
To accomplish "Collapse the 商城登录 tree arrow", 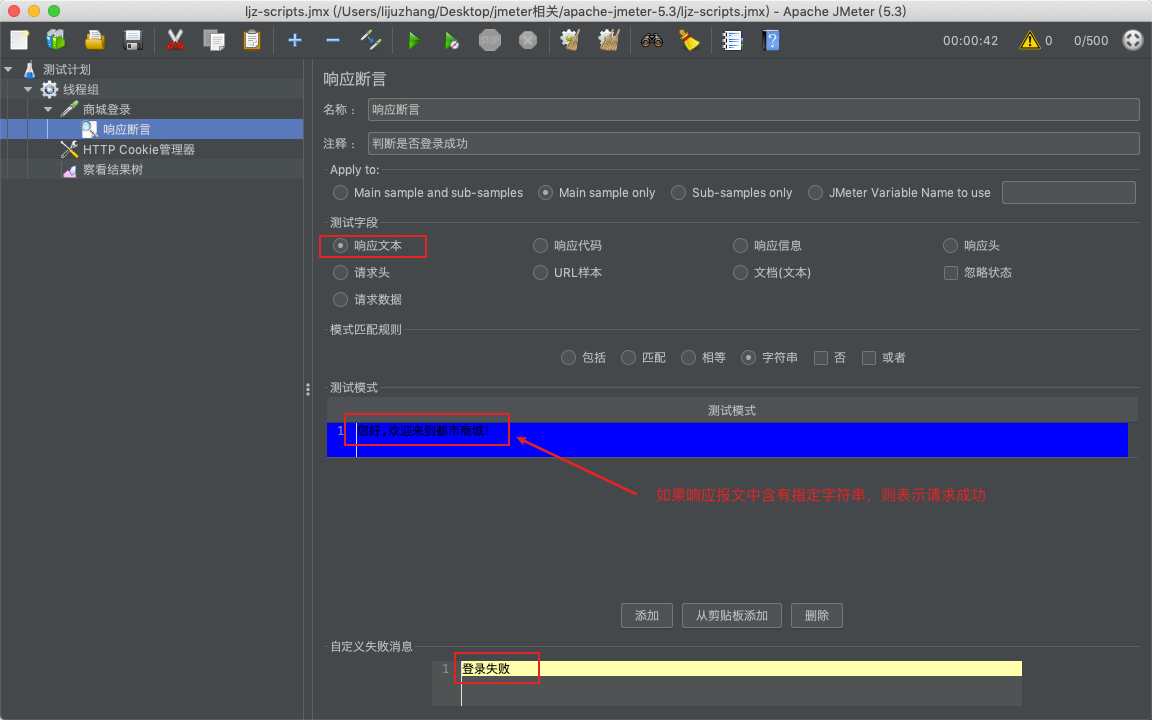I will 48,109.
